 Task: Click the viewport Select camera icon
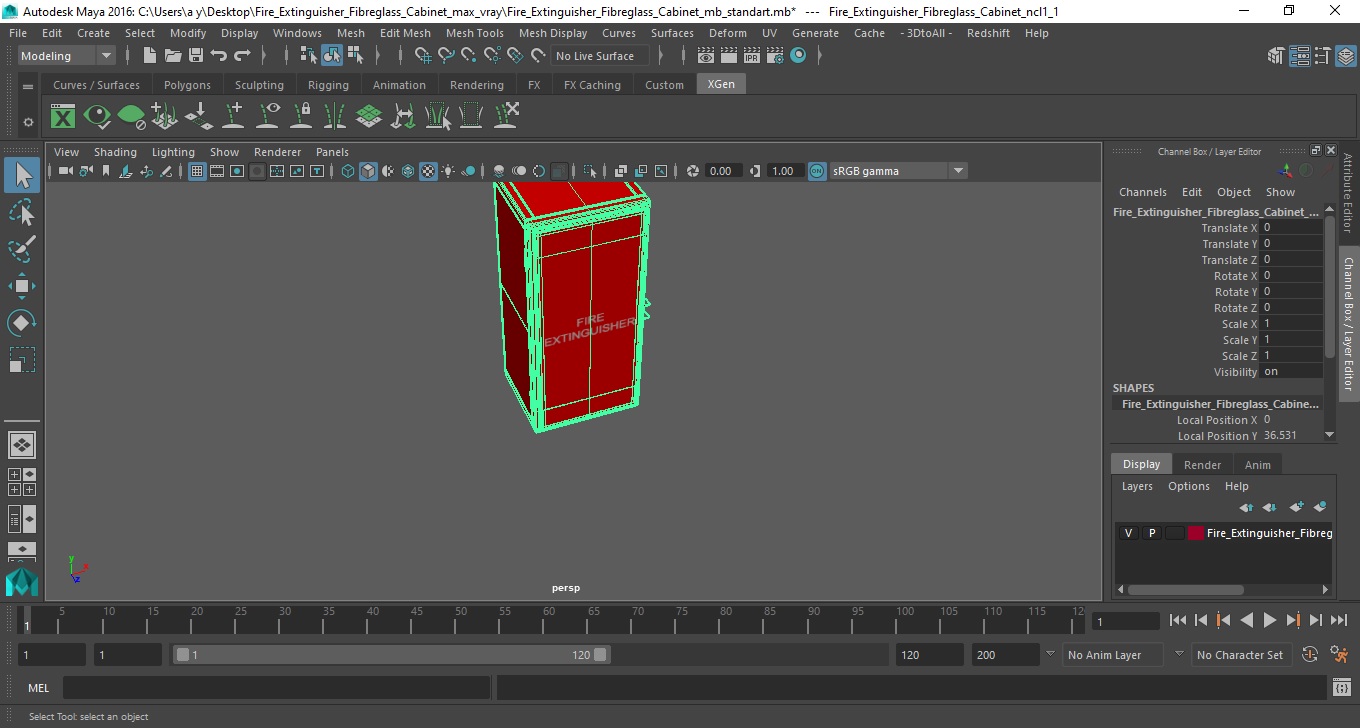click(65, 171)
